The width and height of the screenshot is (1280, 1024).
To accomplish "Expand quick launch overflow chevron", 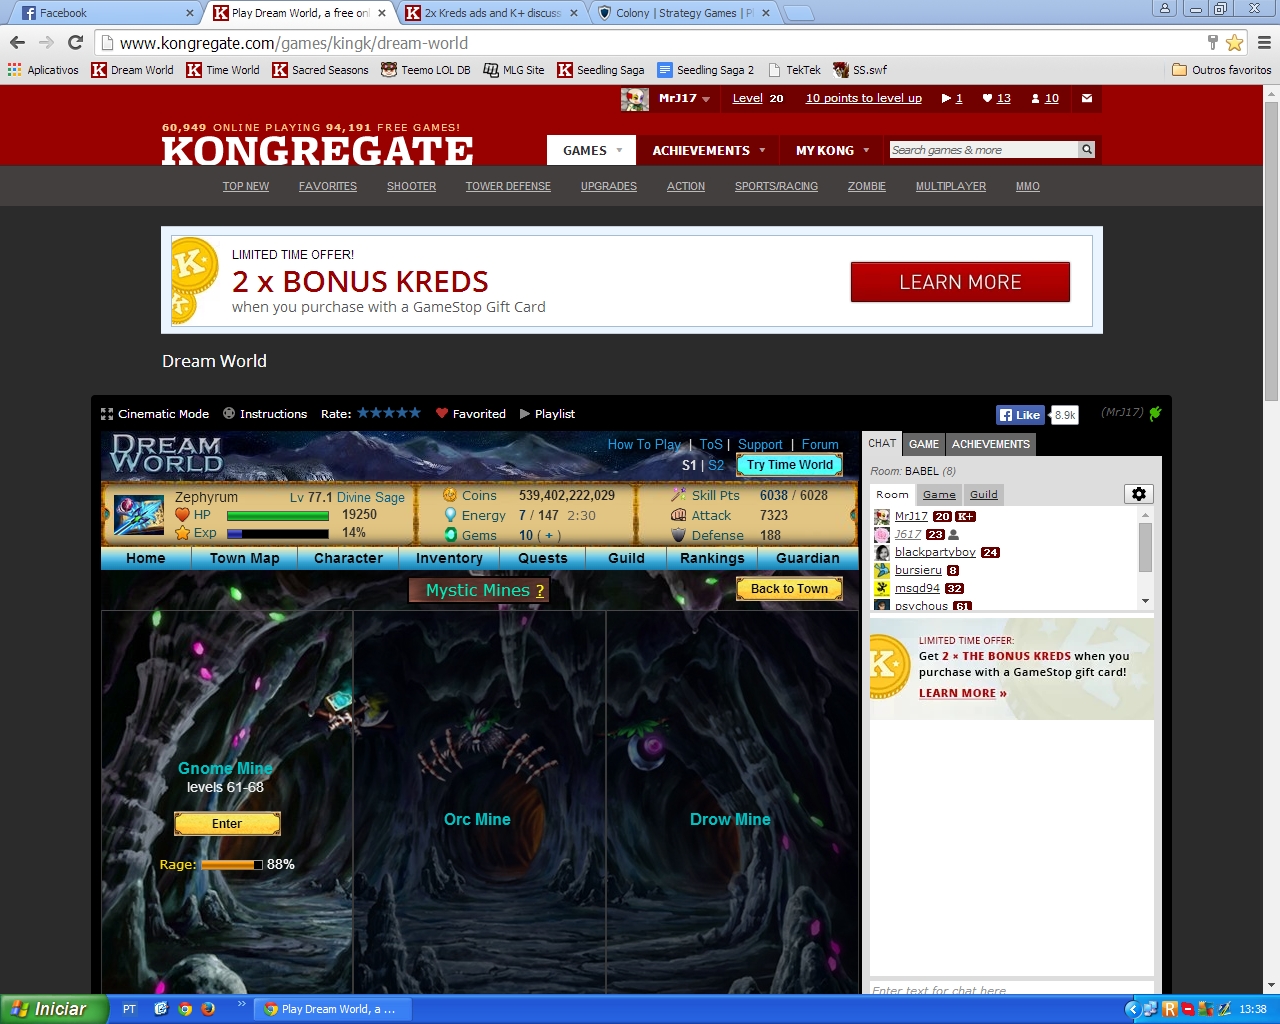I will (x=241, y=1004).
